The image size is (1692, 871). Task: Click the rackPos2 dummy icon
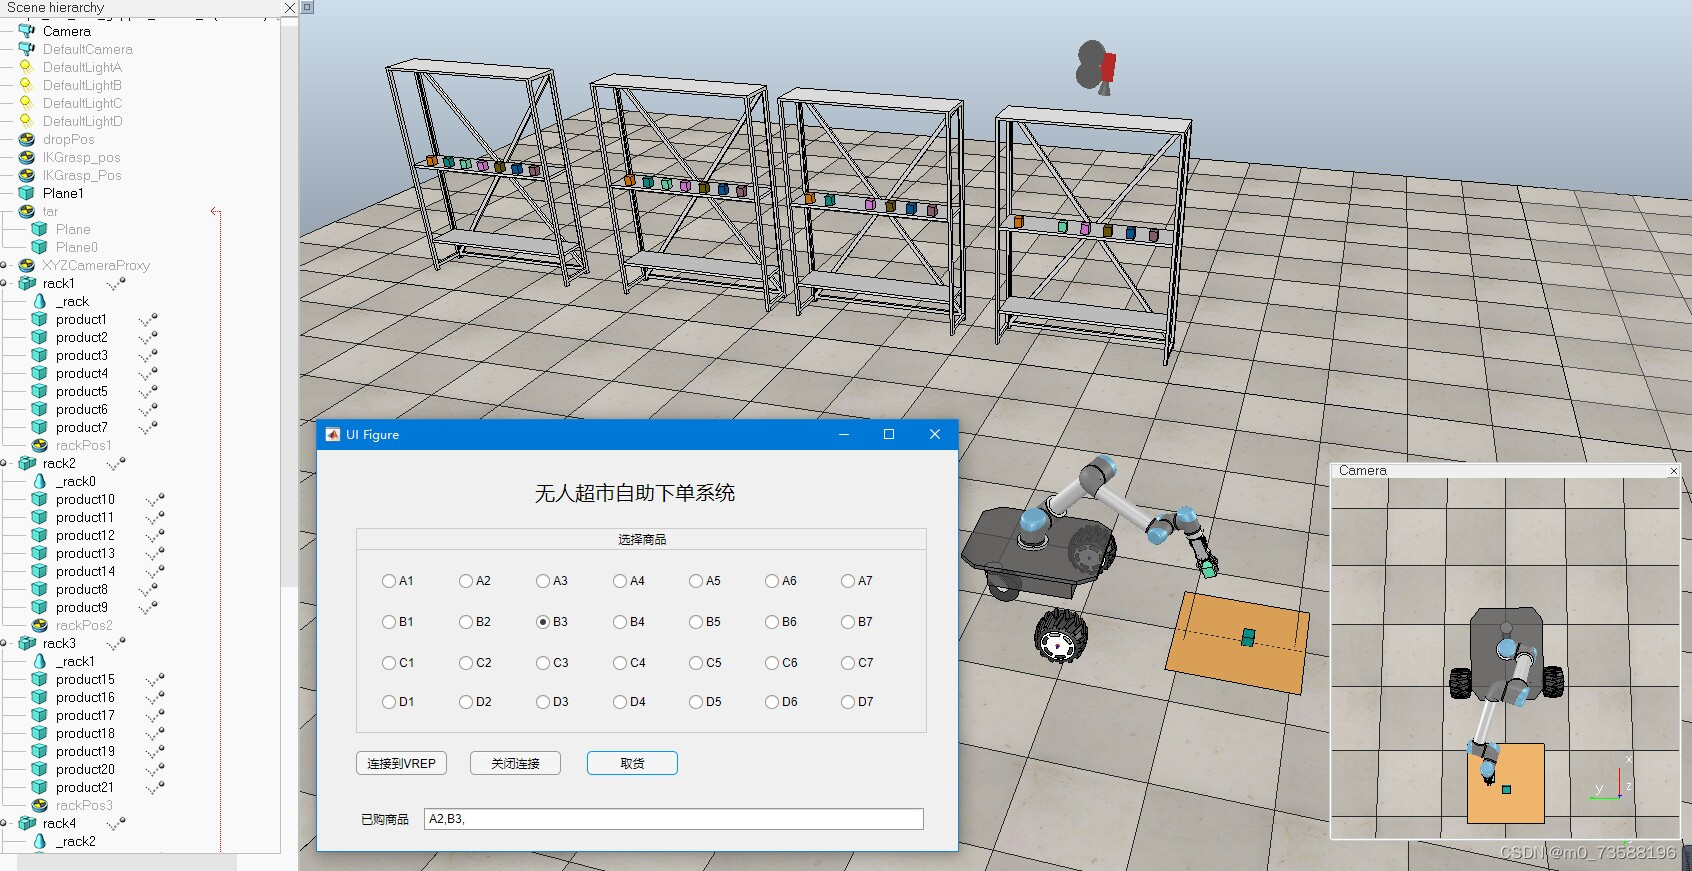(39, 625)
